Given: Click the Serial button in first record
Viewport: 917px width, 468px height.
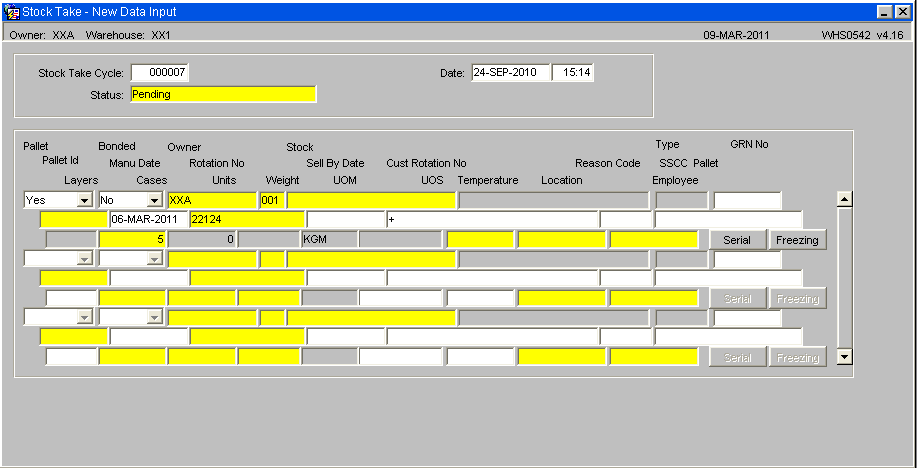Looking at the screenshot, I should pos(737,240).
